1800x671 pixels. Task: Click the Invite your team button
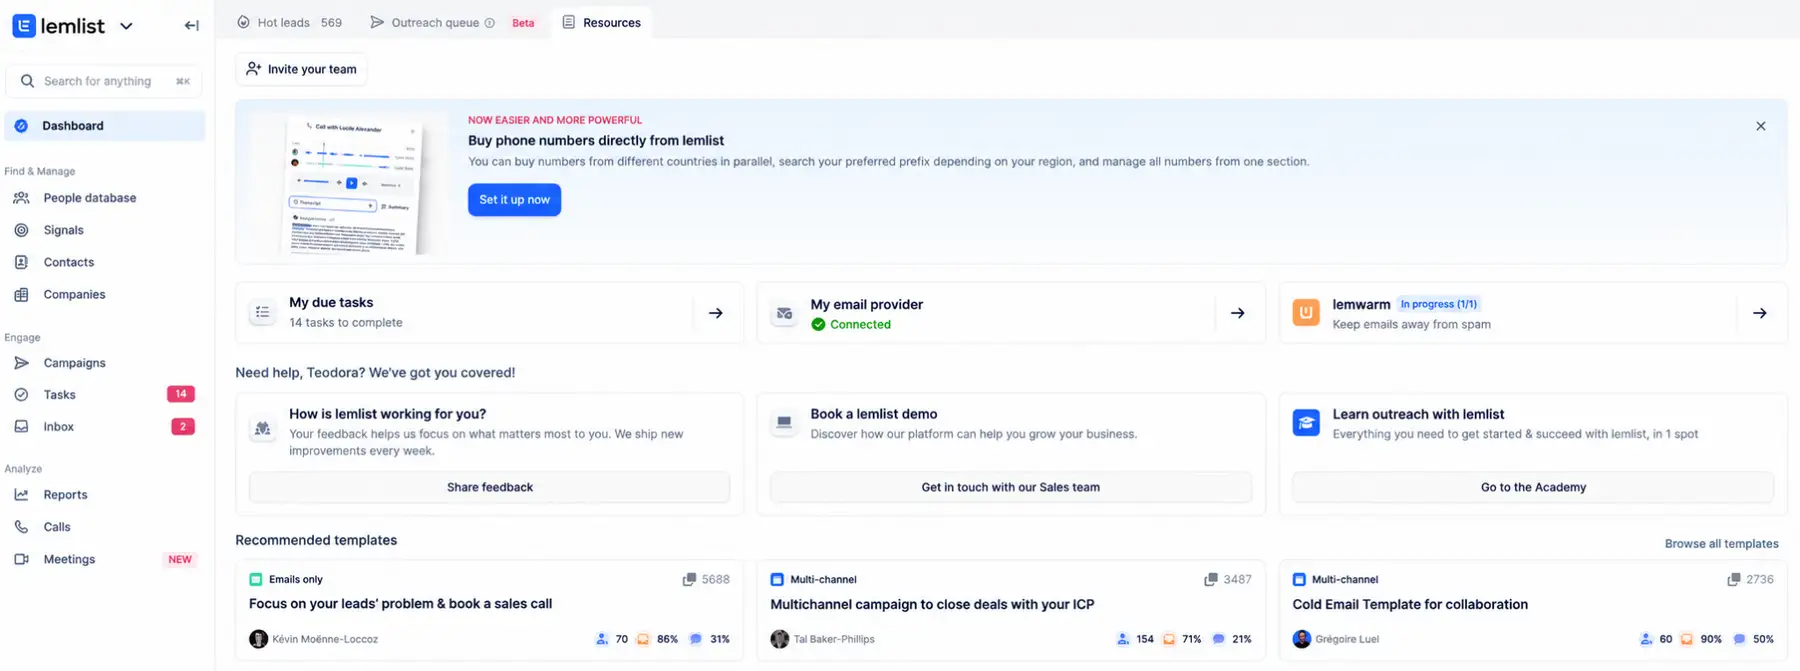(x=301, y=69)
